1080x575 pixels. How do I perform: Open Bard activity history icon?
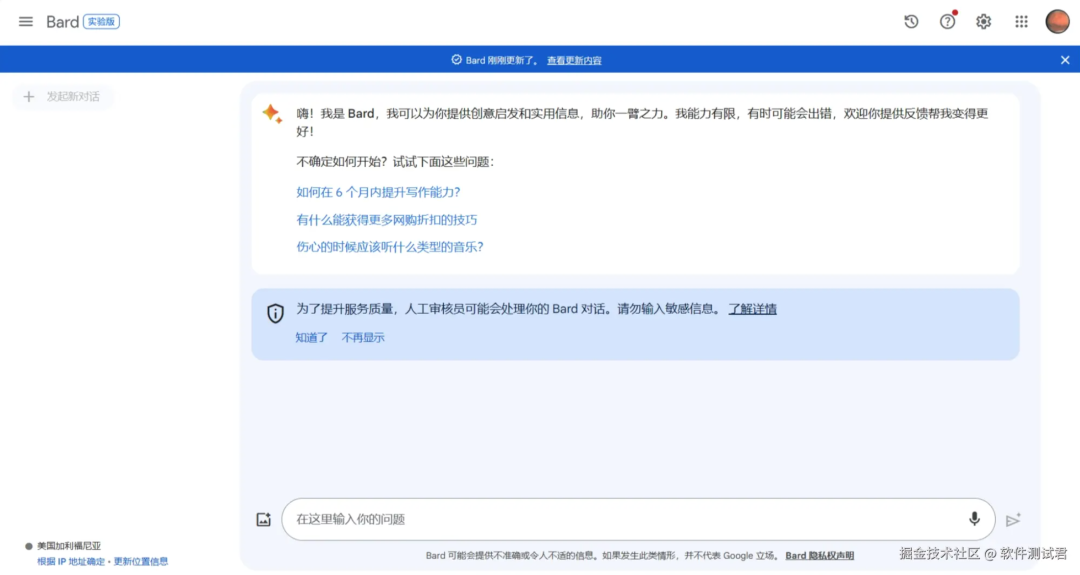click(x=911, y=22)
